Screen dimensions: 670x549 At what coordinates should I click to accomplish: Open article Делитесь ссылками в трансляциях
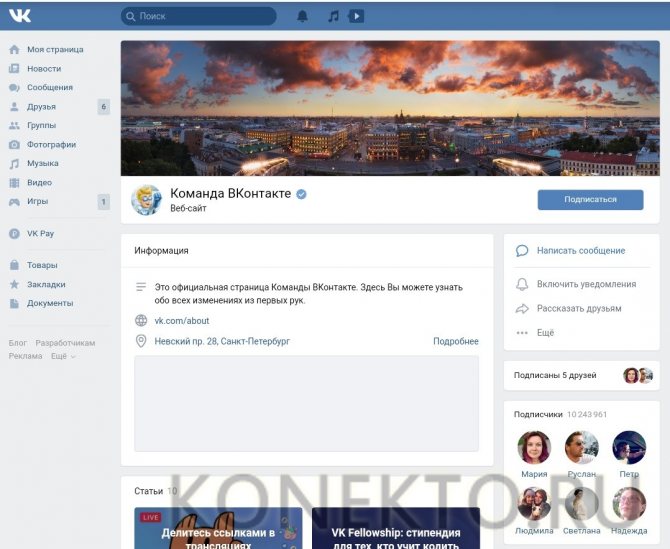coord(218,528)
